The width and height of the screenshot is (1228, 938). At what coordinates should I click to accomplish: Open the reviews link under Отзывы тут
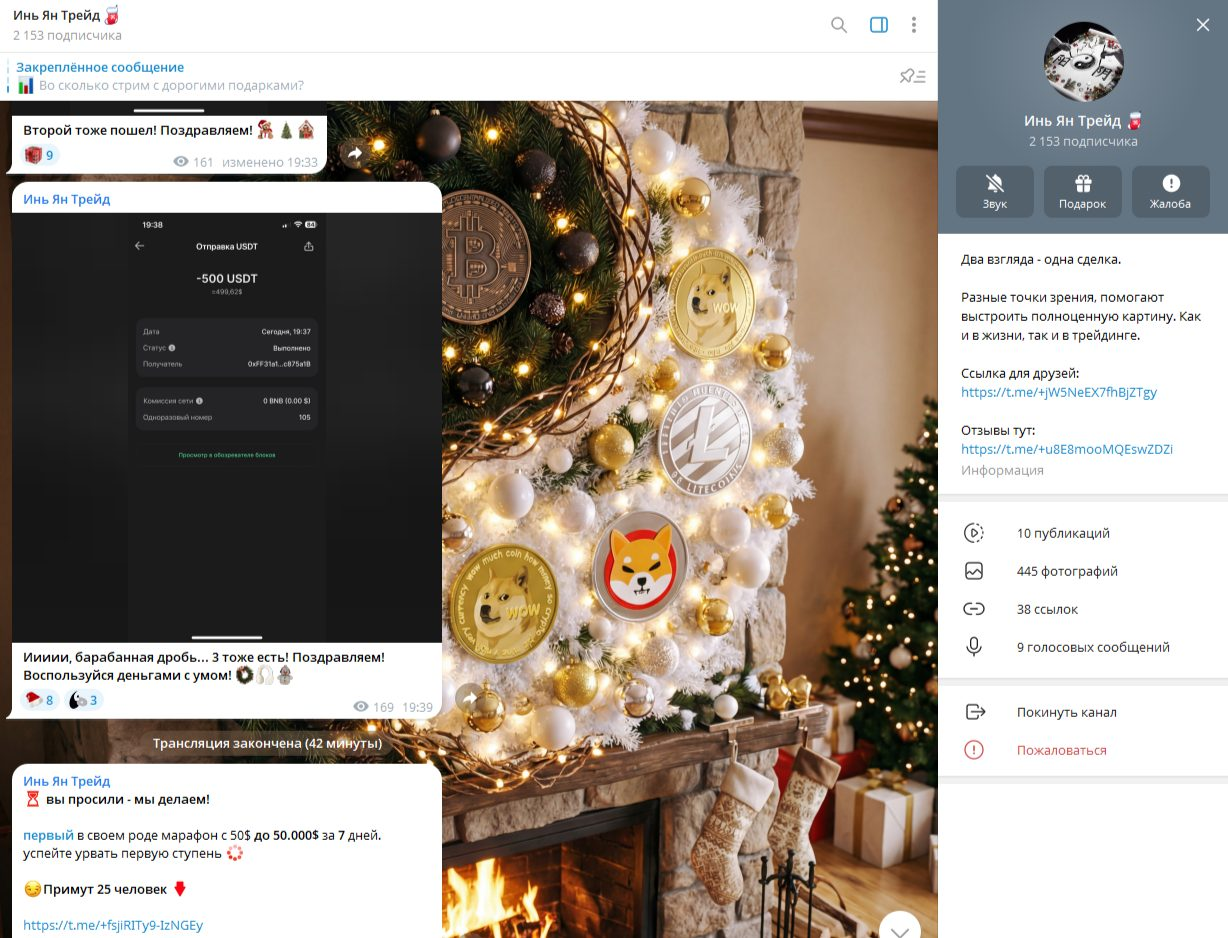pos(1067,449)
